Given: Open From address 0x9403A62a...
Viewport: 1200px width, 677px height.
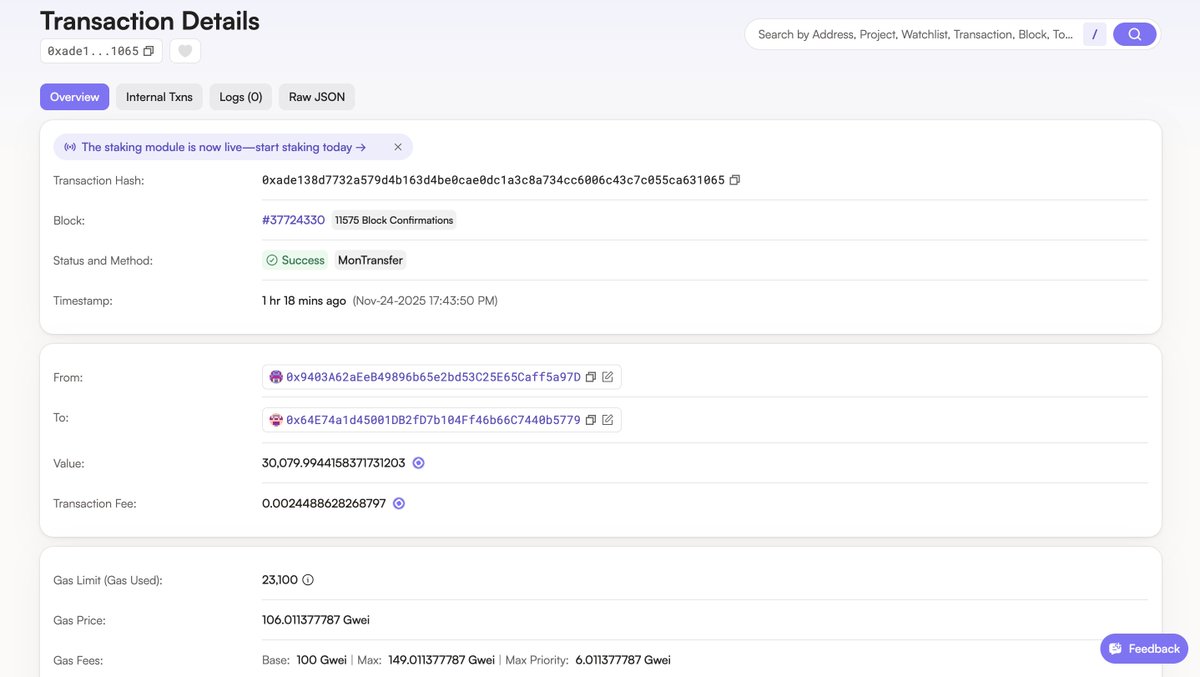Looking at the screenshot, I should click(x=433, y=377).
